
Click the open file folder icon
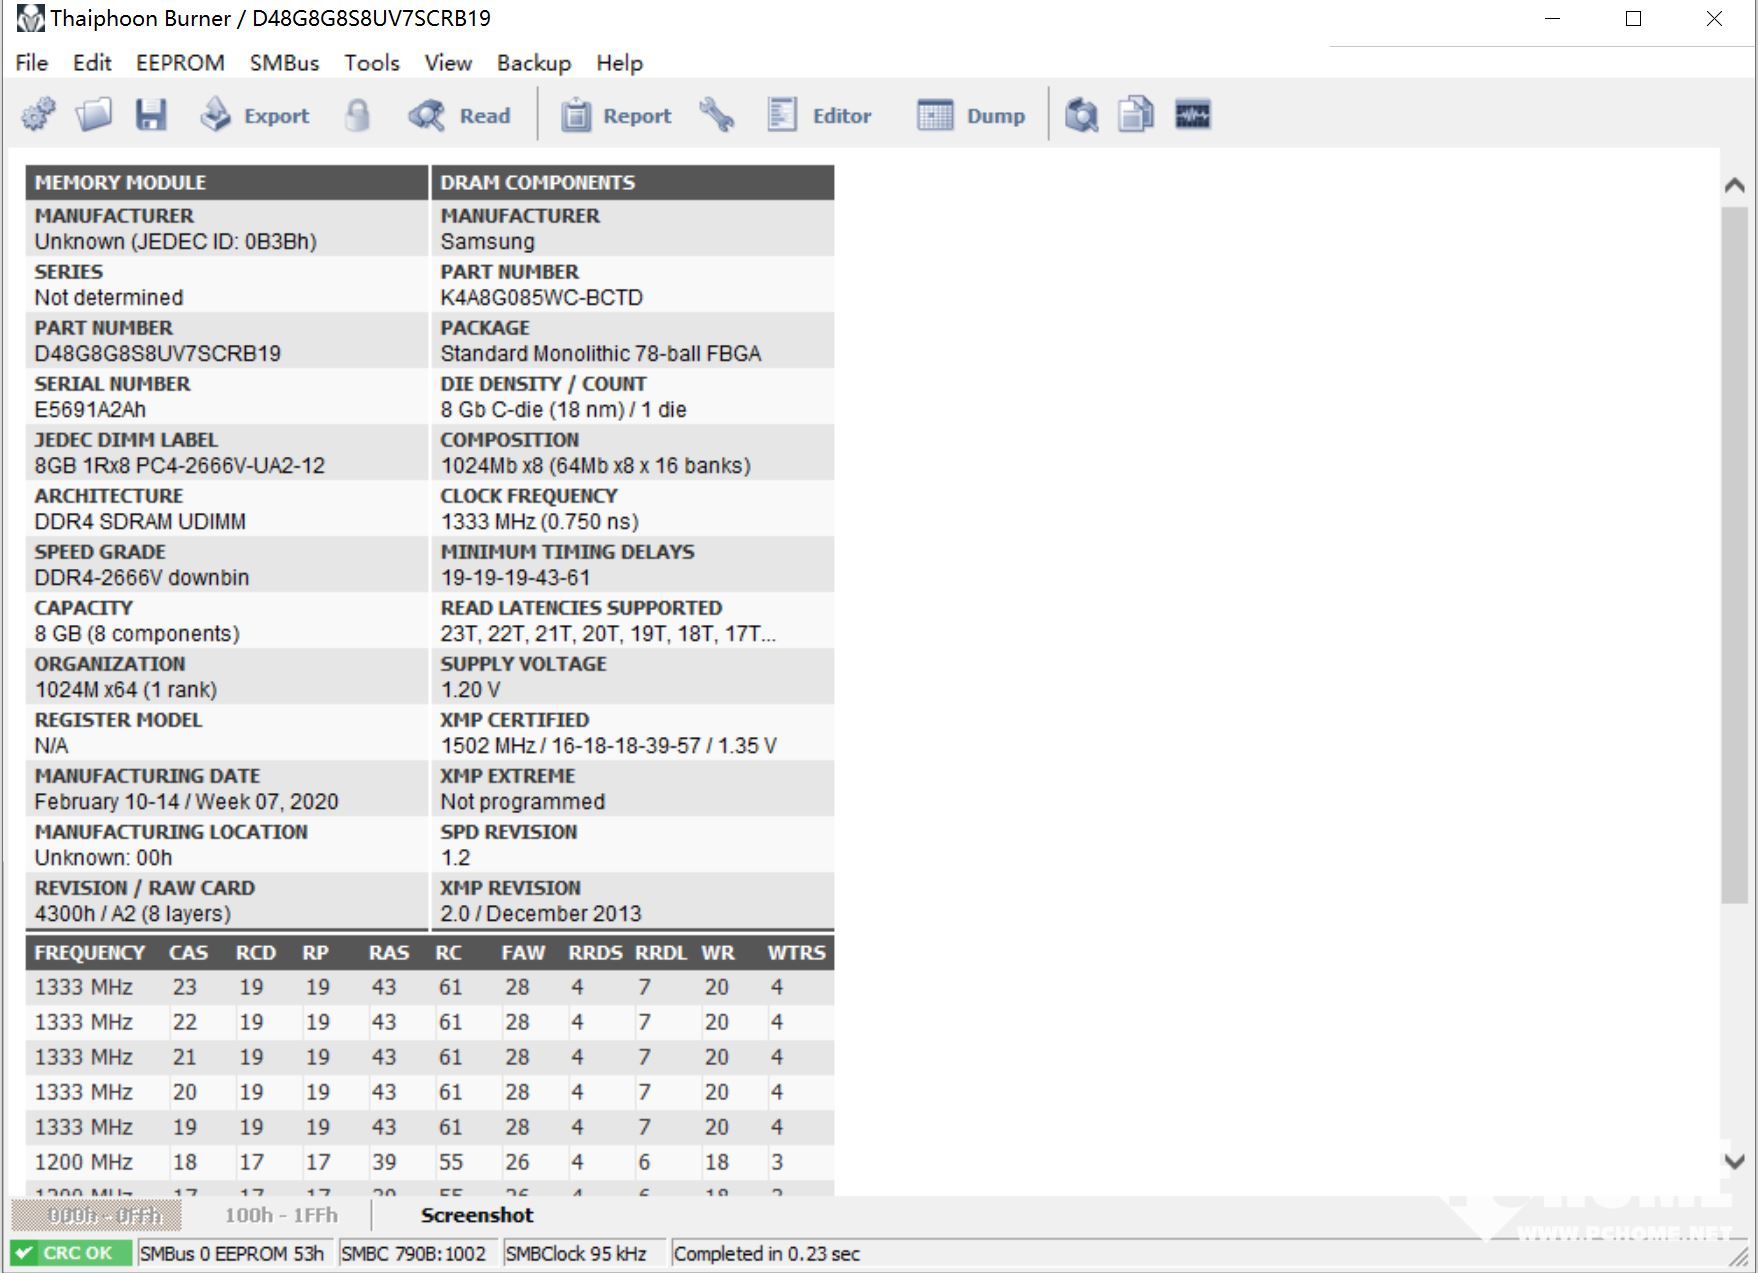point(94,115)
